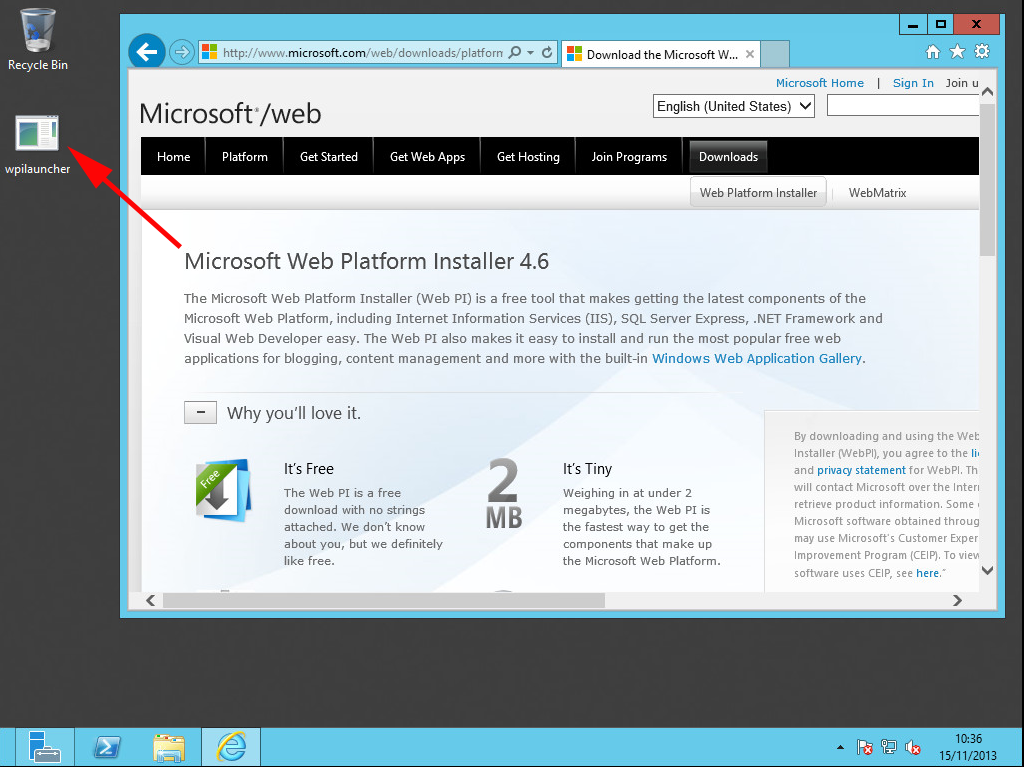Open the Get Started nav item

328,157
